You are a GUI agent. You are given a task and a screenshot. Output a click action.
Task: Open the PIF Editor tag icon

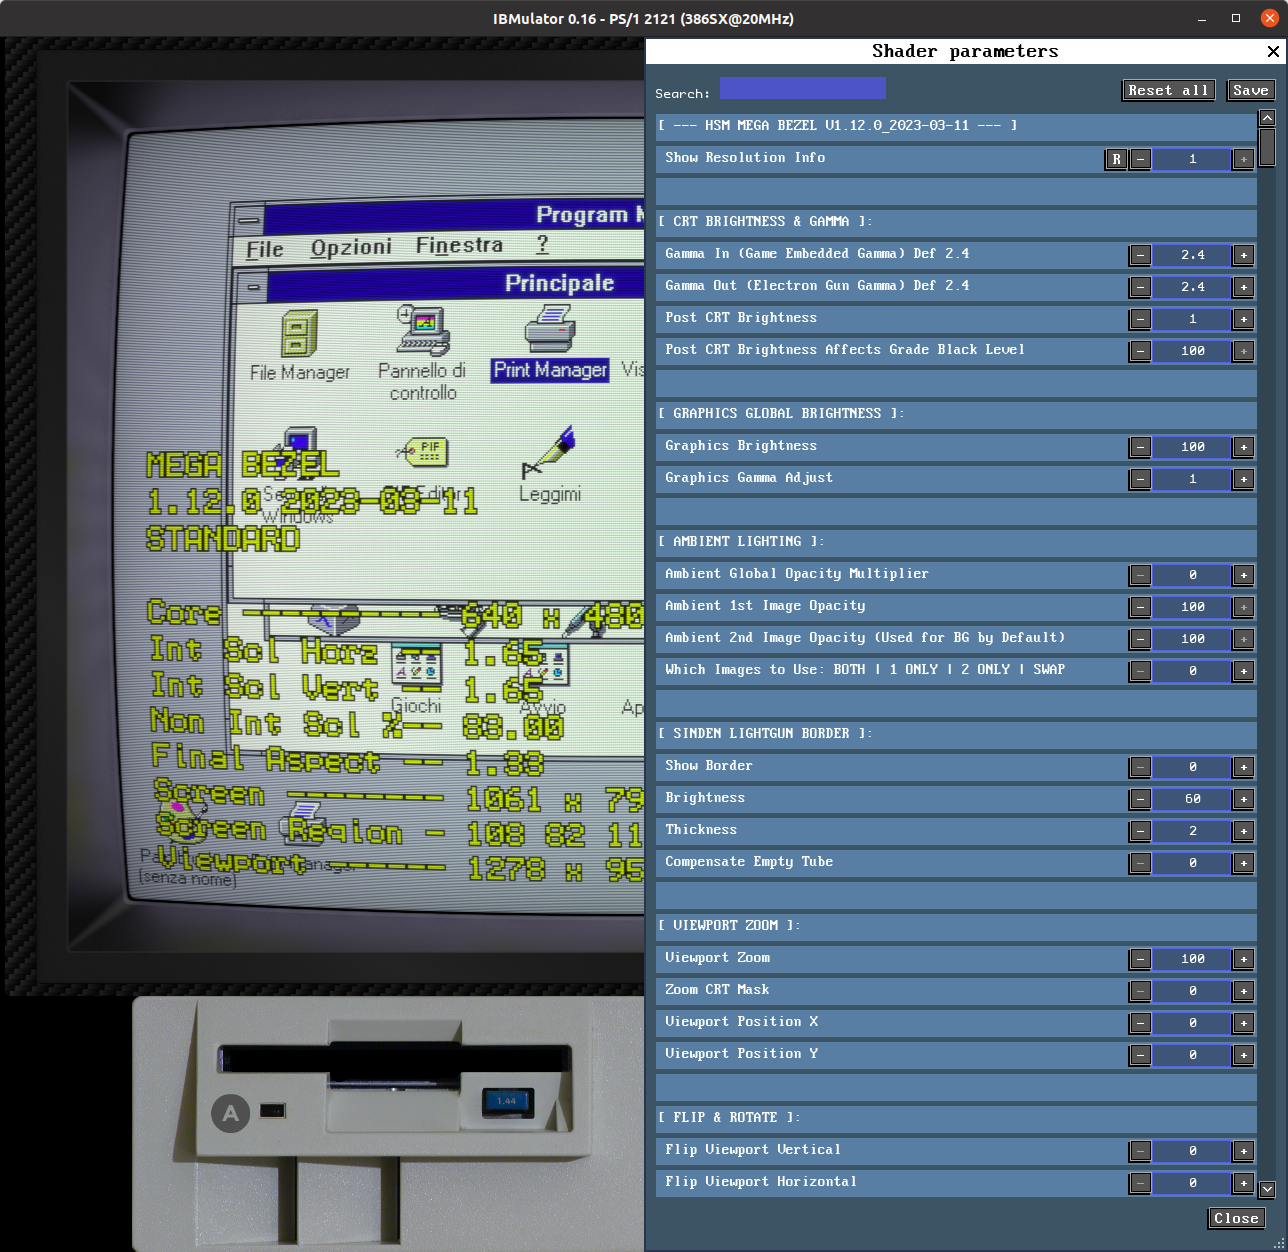click(x=423, y=452)
